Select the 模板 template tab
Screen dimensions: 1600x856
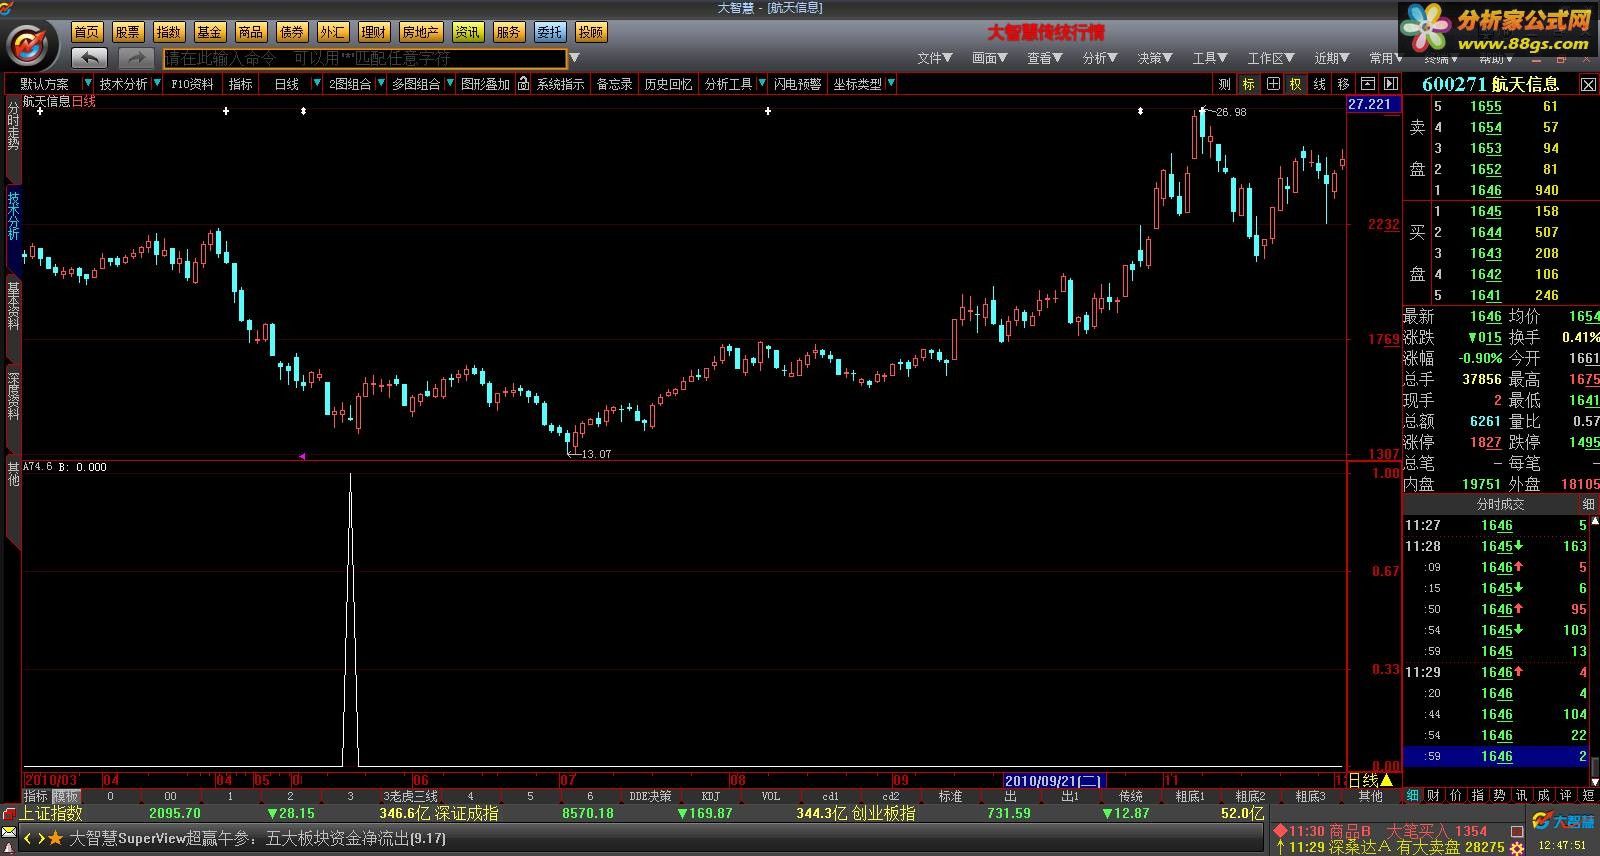66,797
